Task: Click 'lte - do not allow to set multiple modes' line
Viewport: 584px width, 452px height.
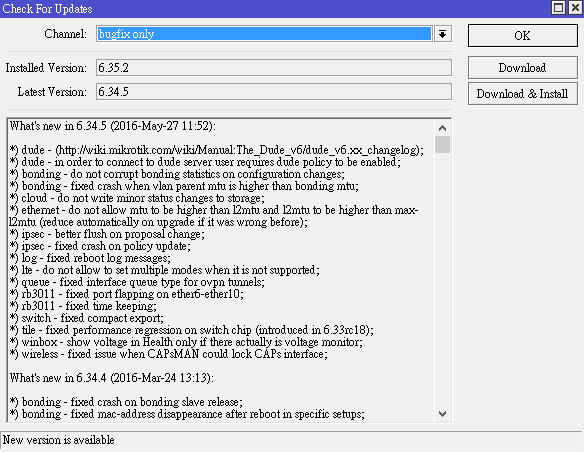Action: click(165, 270)
